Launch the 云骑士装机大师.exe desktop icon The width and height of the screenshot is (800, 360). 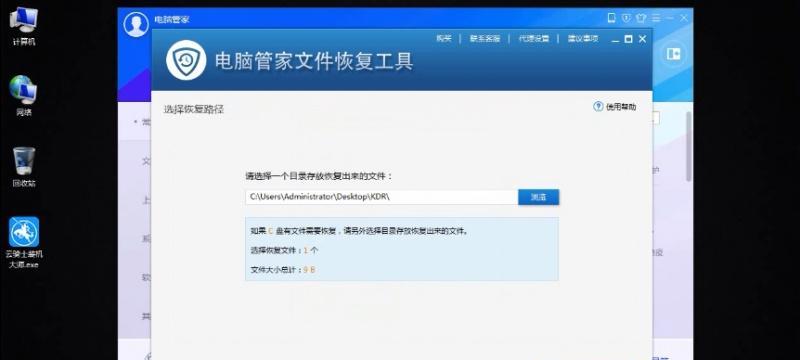pyautogui.click(x=23, y=243)
